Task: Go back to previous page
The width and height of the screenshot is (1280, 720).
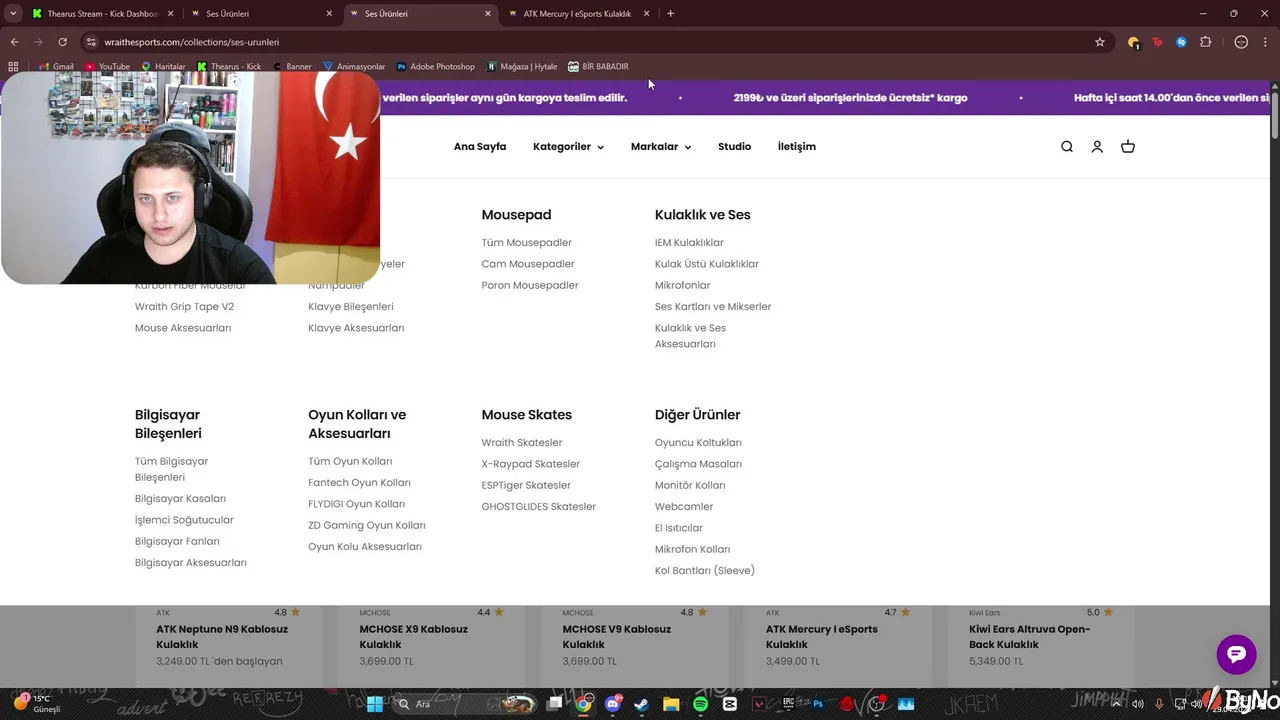Action: pos(14,42)
